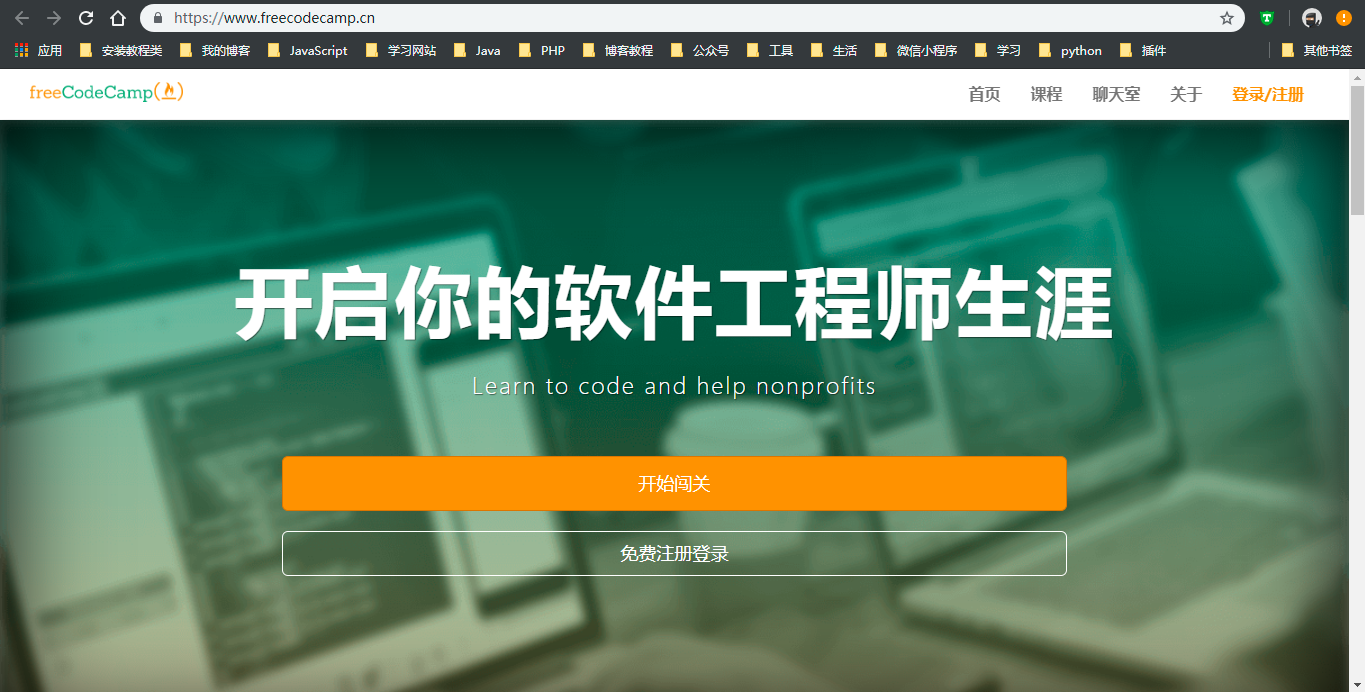The image size is (1365, 692).
Task: Expand the Java bookmark folder
Action: 477,50
